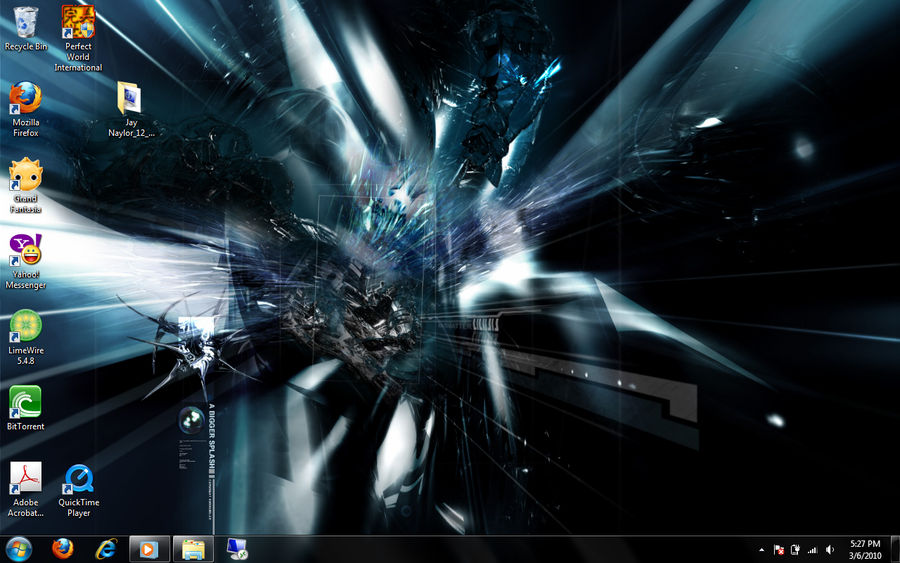
Task: Open the Action Center flag icon
Action: [x=779, y=550]
